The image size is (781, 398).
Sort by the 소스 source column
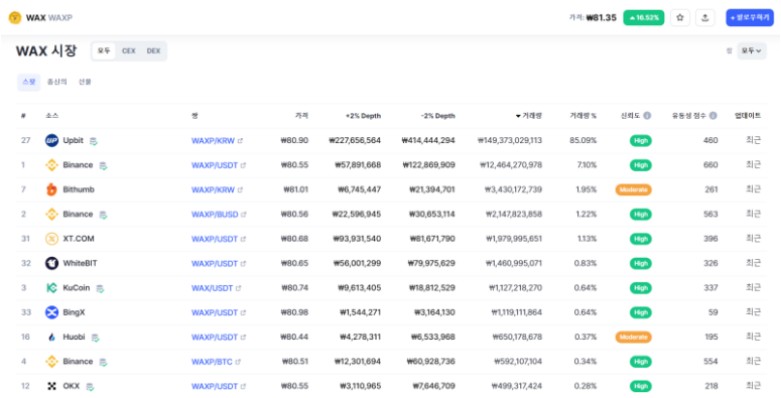(x=52, y=116)
